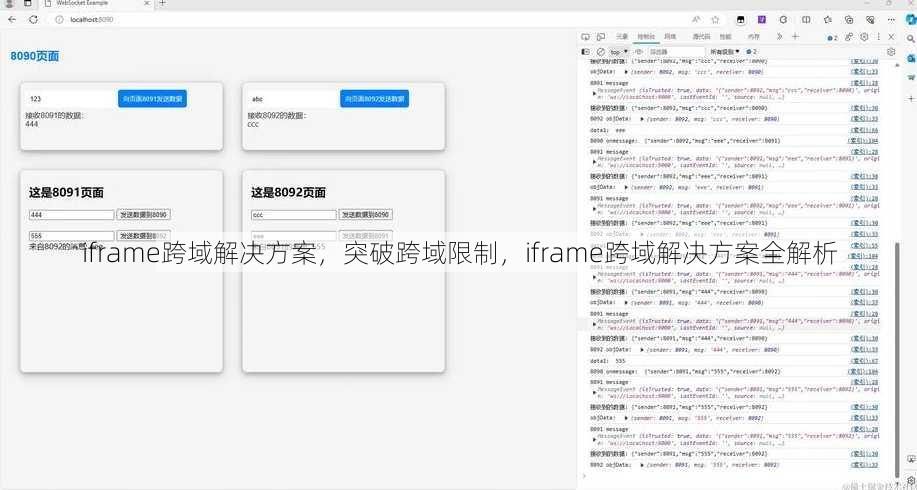
Task: Add page to favorites star icon
Action: [715, 19]
